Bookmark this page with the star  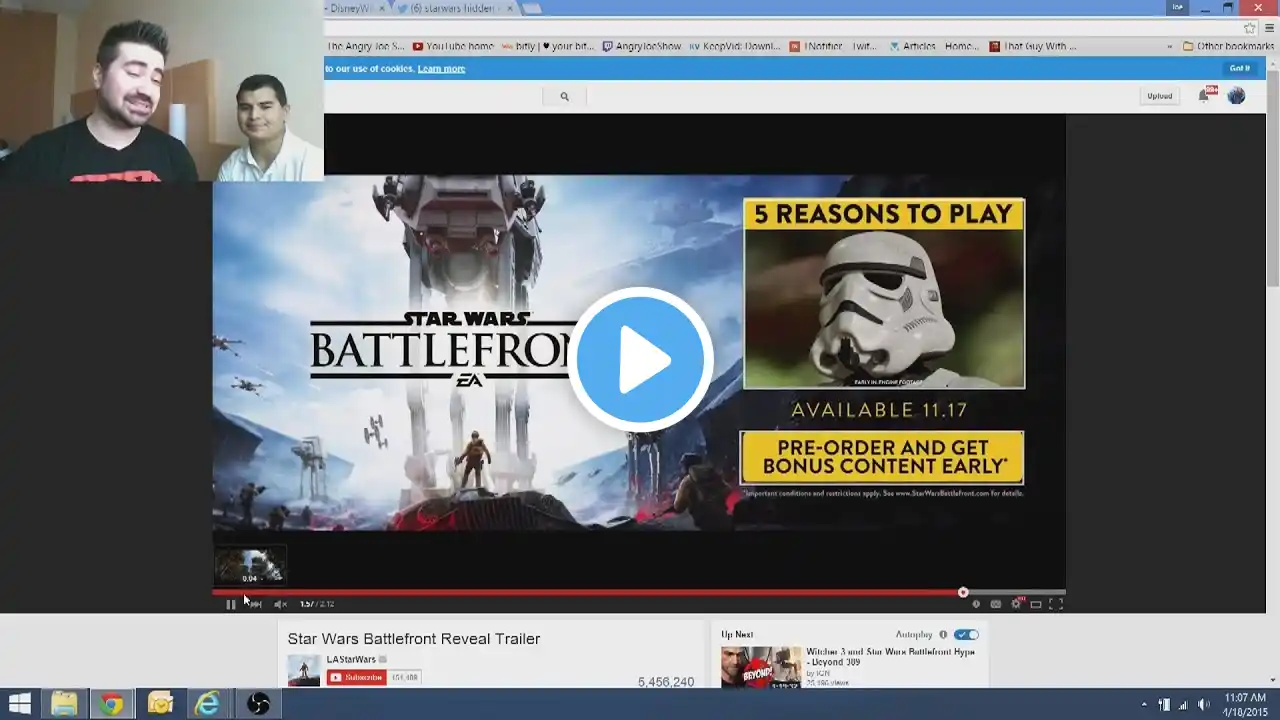pos(1250,28)
